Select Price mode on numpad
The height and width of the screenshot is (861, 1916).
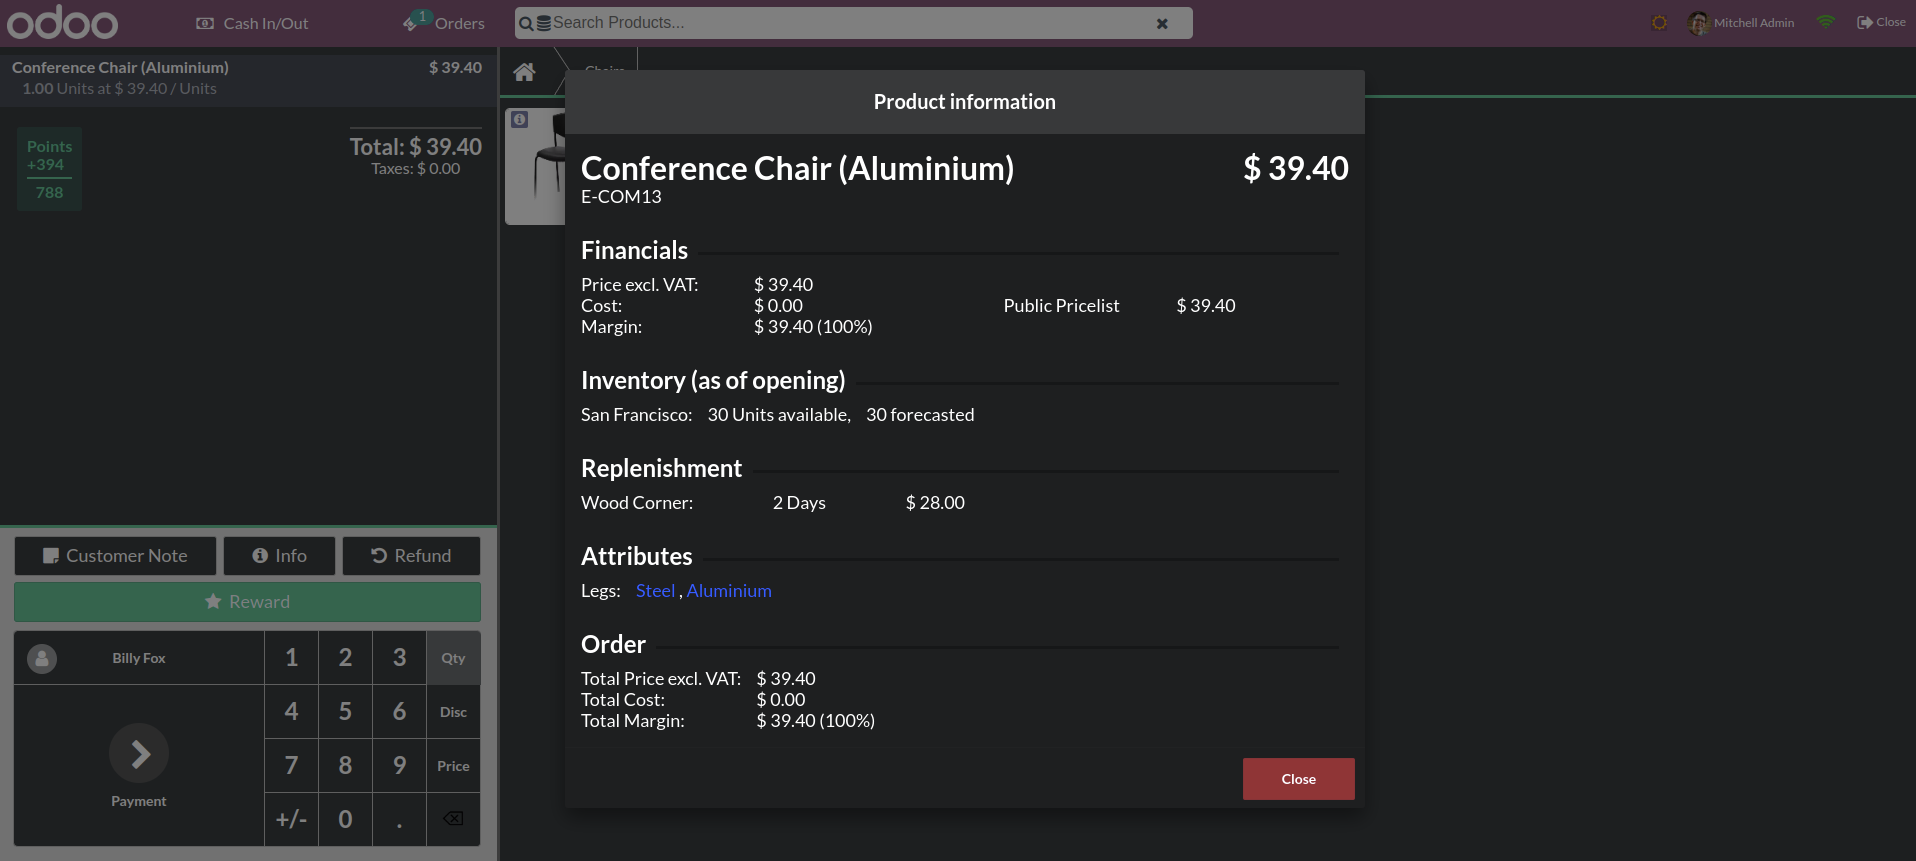coord(453,766)
